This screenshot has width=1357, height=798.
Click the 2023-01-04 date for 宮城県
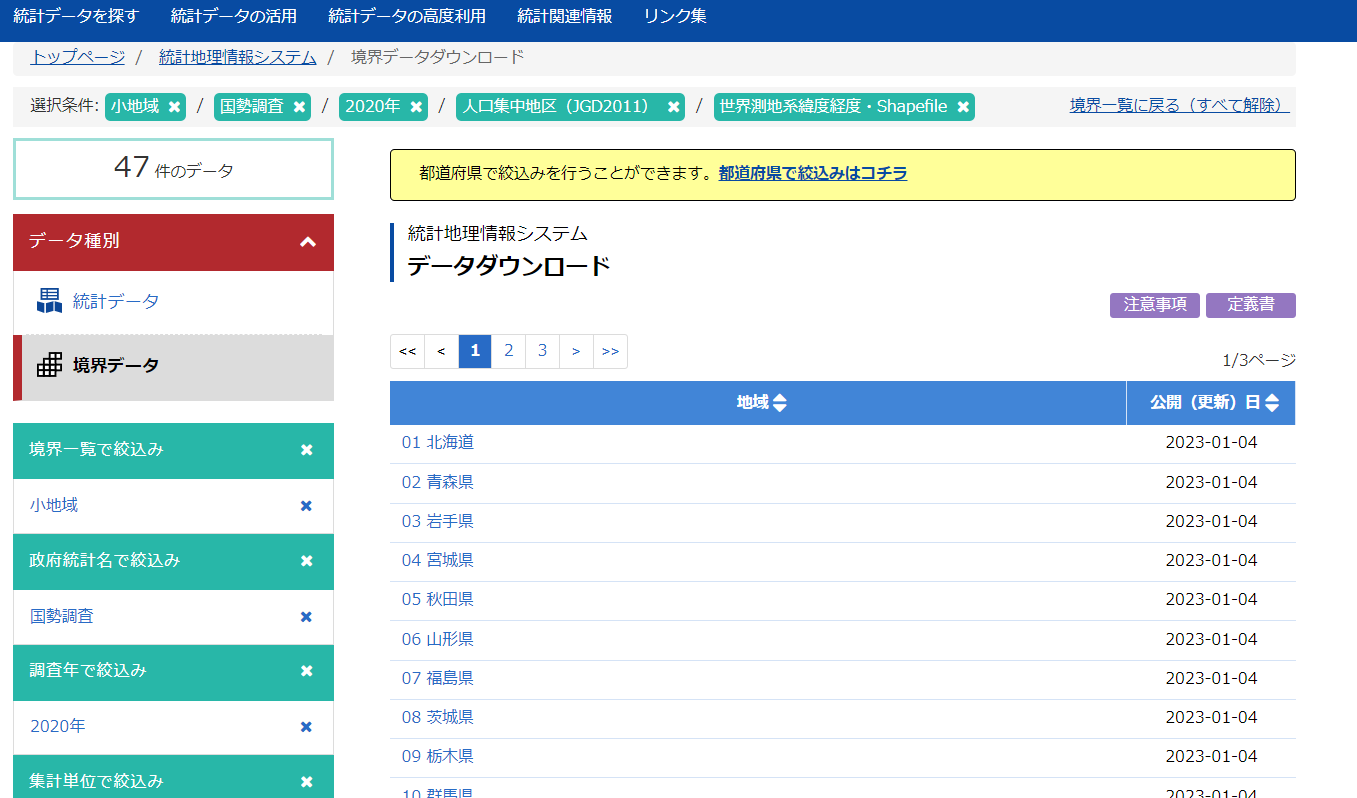(1211, 560)
